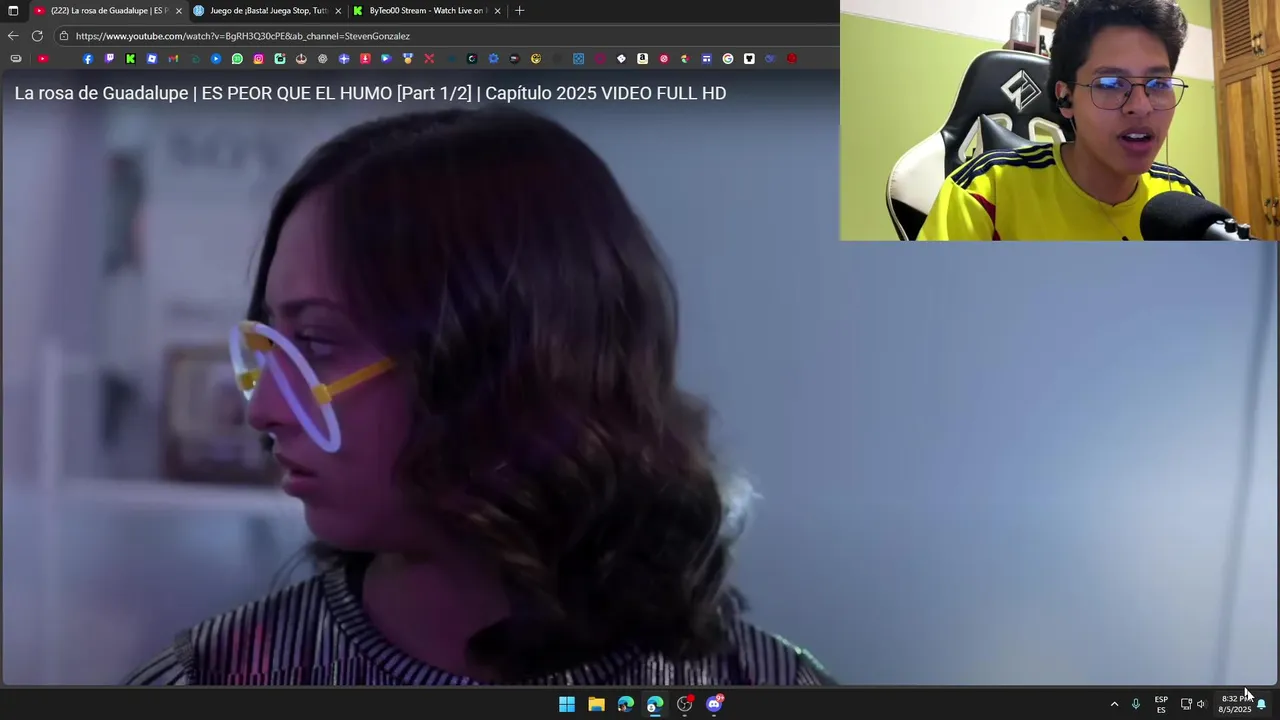View site information lock icon
Viewport: 1280px width, 720px height.
coord(64,36)
